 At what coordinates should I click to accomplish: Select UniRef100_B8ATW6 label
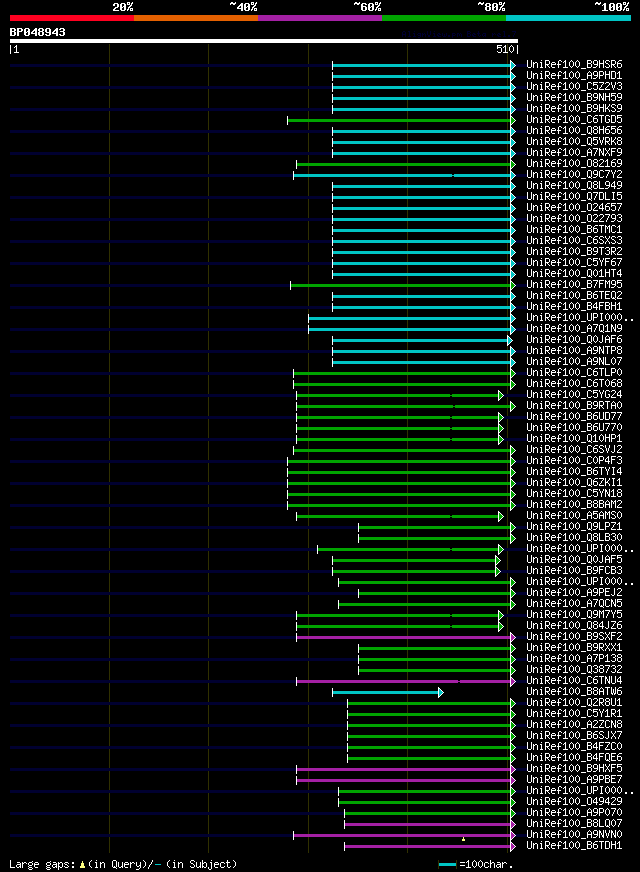574,692
